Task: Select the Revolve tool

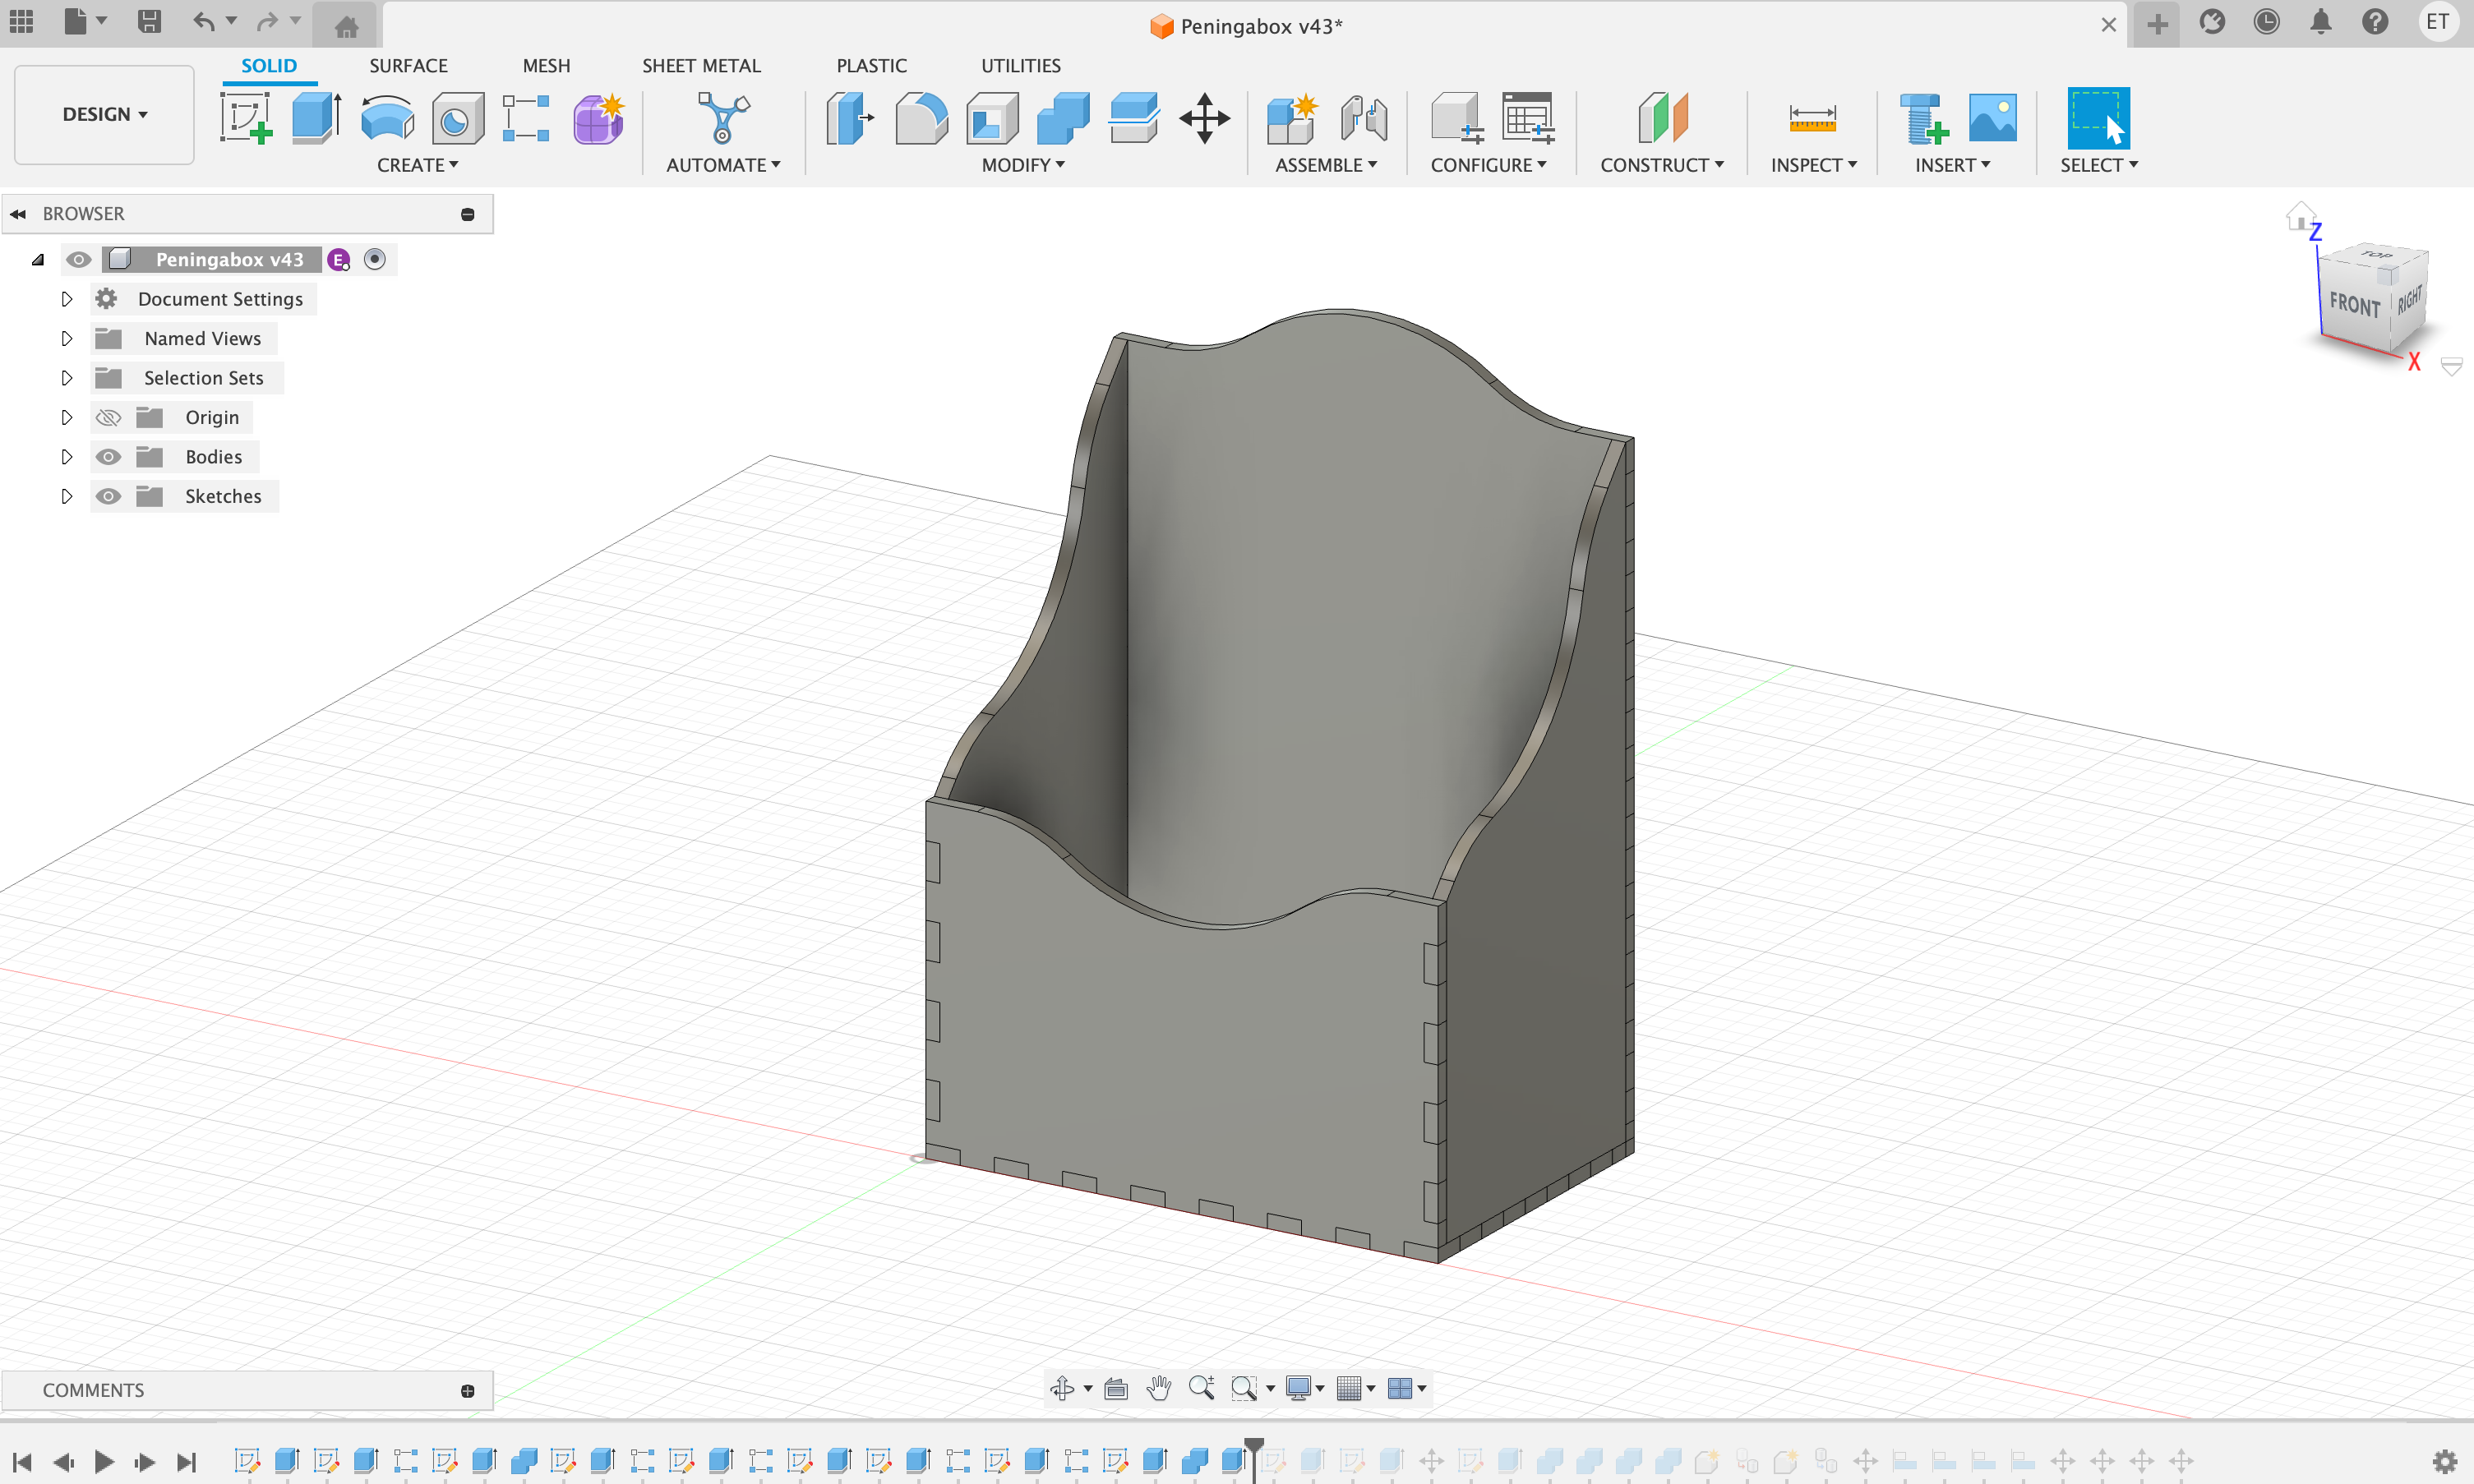Action: pyautogui.click(x=387, y=118)
